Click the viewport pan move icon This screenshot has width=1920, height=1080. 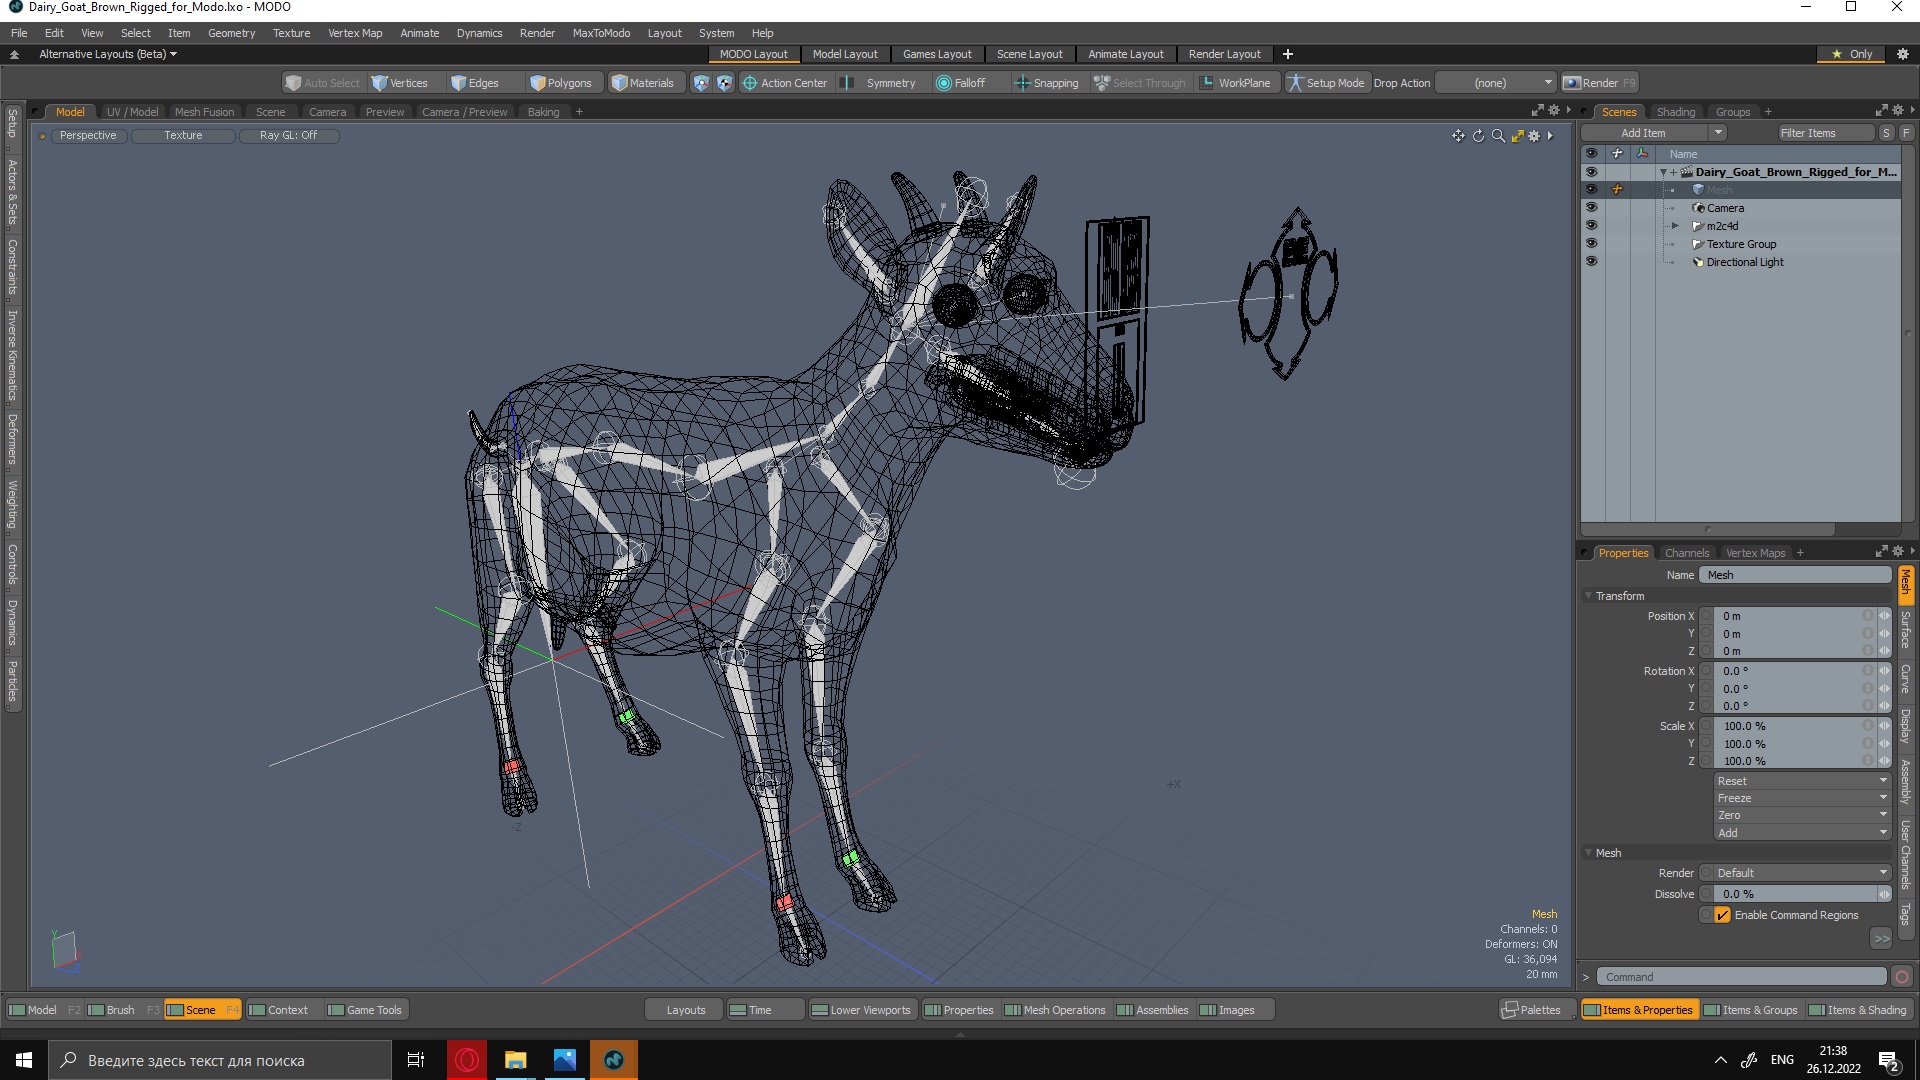point(1458,136)
